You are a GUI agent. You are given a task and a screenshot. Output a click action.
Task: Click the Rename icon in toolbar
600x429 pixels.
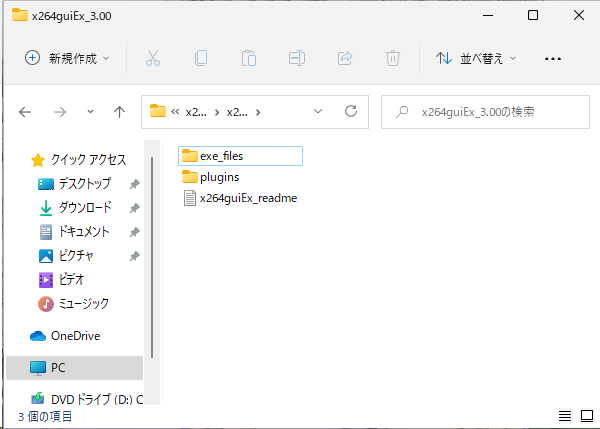coord(297,58)
